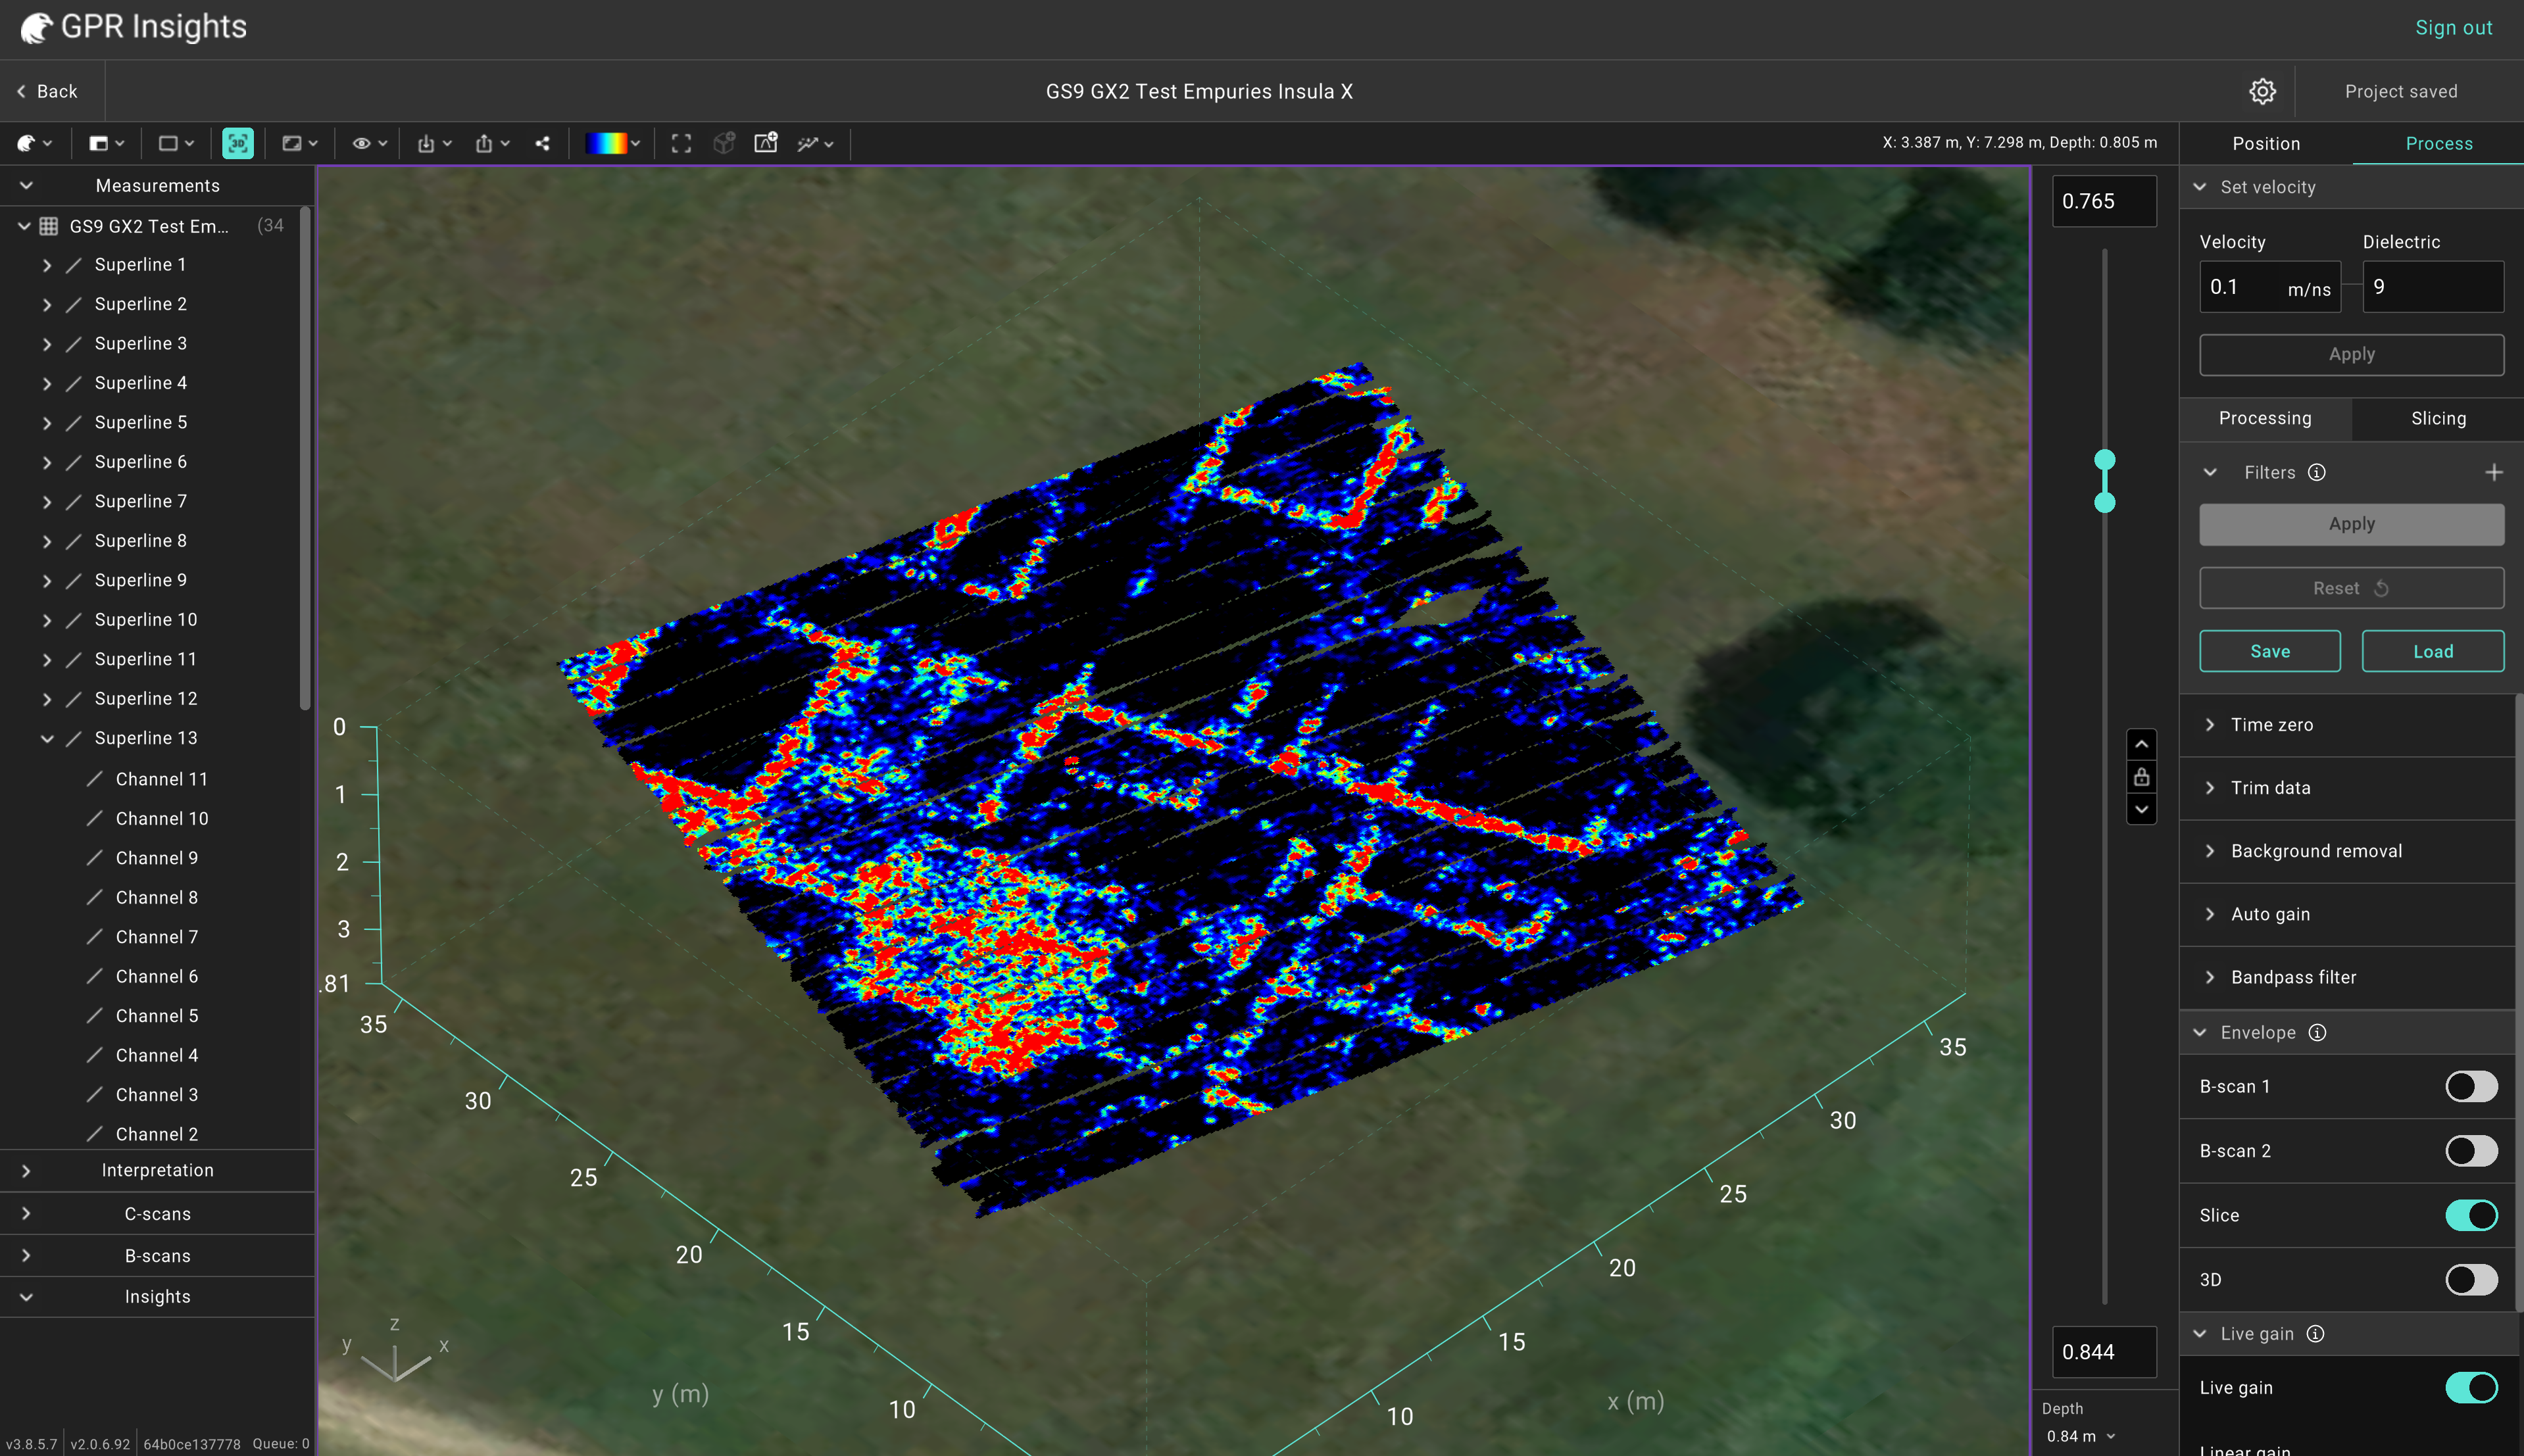Go back using the Back button

pyautogui.click(x=47, y=91)
